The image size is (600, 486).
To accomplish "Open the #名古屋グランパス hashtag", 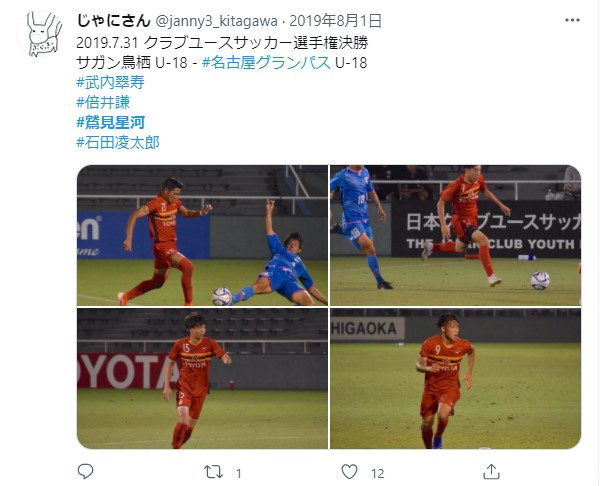I will [266, 62].
